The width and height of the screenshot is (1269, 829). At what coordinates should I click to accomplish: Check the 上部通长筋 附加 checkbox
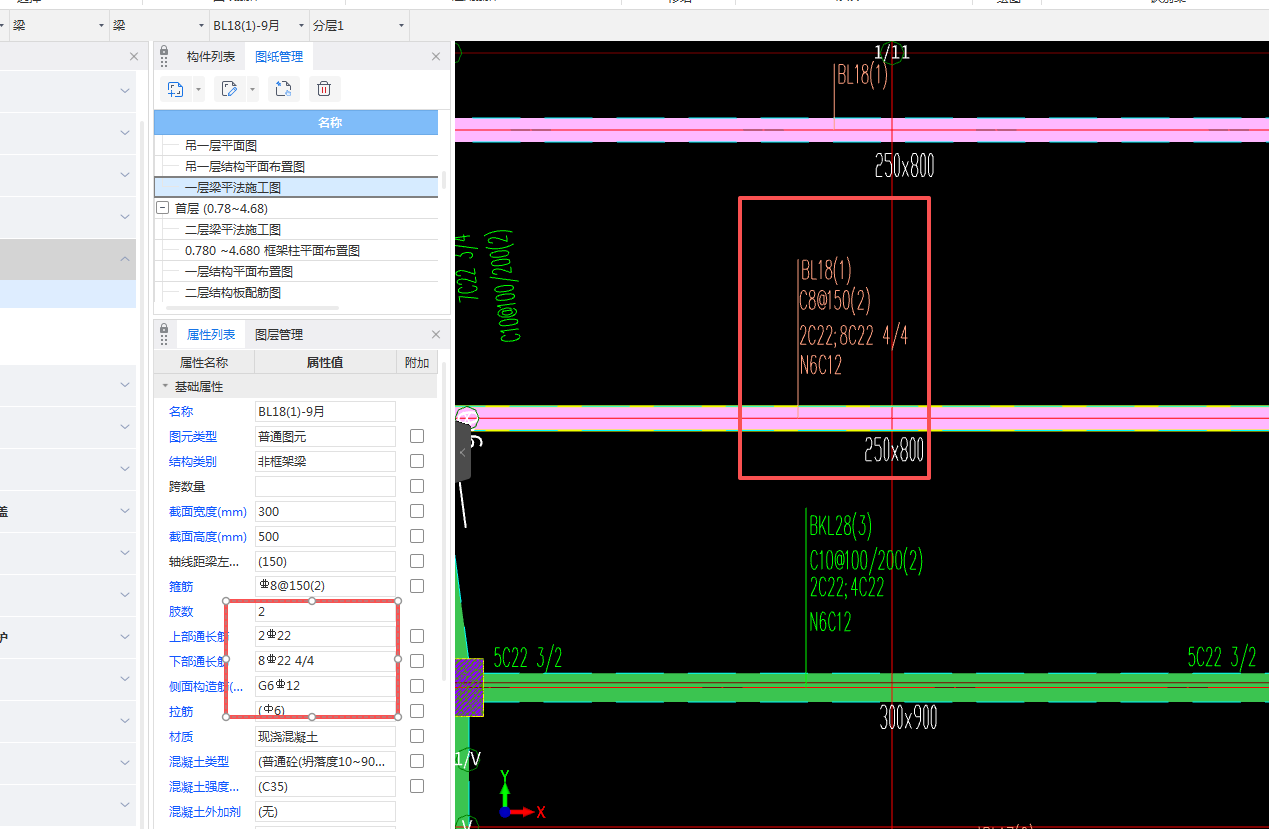click(x=417, y=636)
